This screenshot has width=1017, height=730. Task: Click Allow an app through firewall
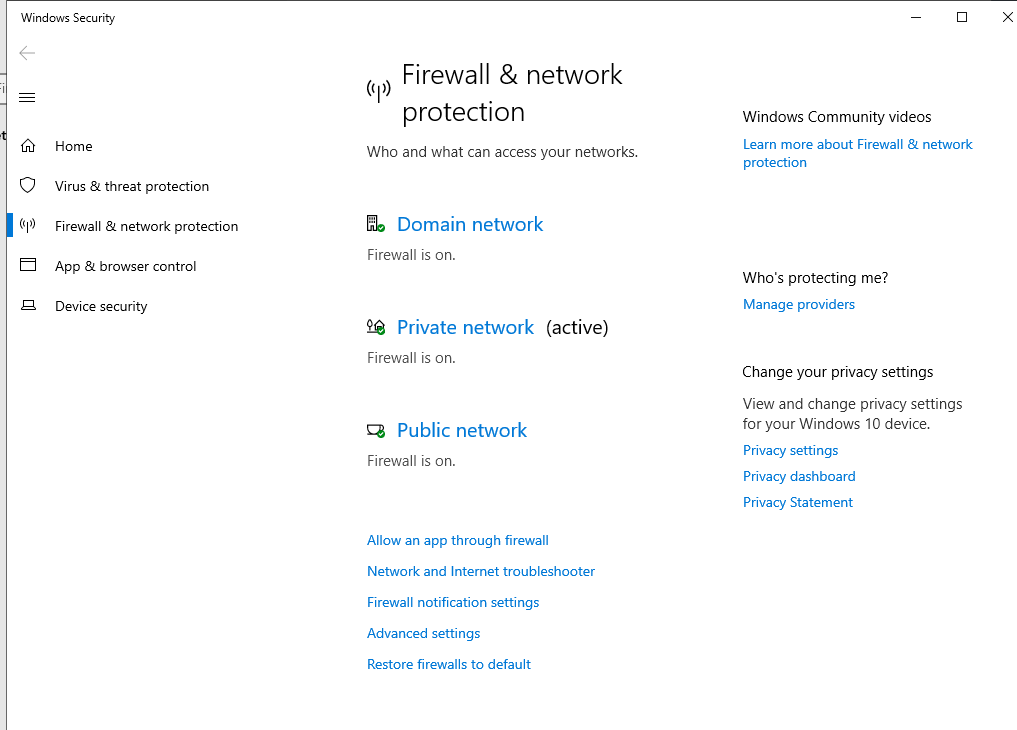tap(458, 541)
